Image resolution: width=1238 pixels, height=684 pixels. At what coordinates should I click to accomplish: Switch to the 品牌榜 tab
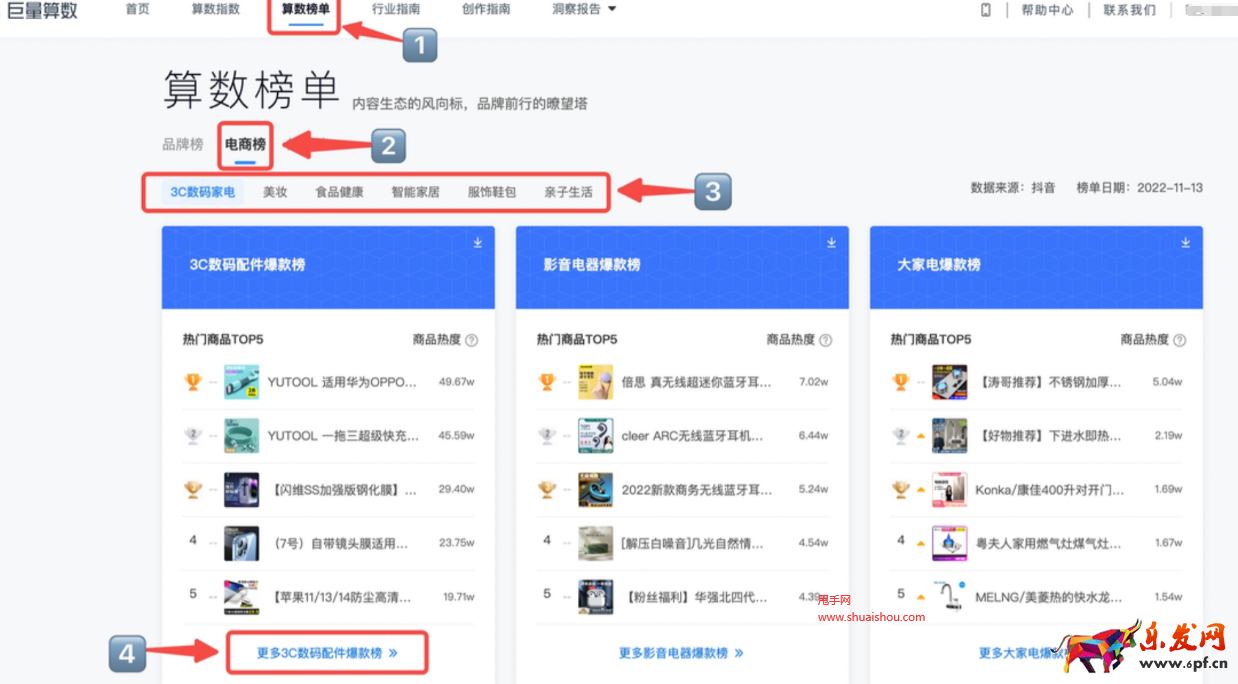tap(183, 145)
